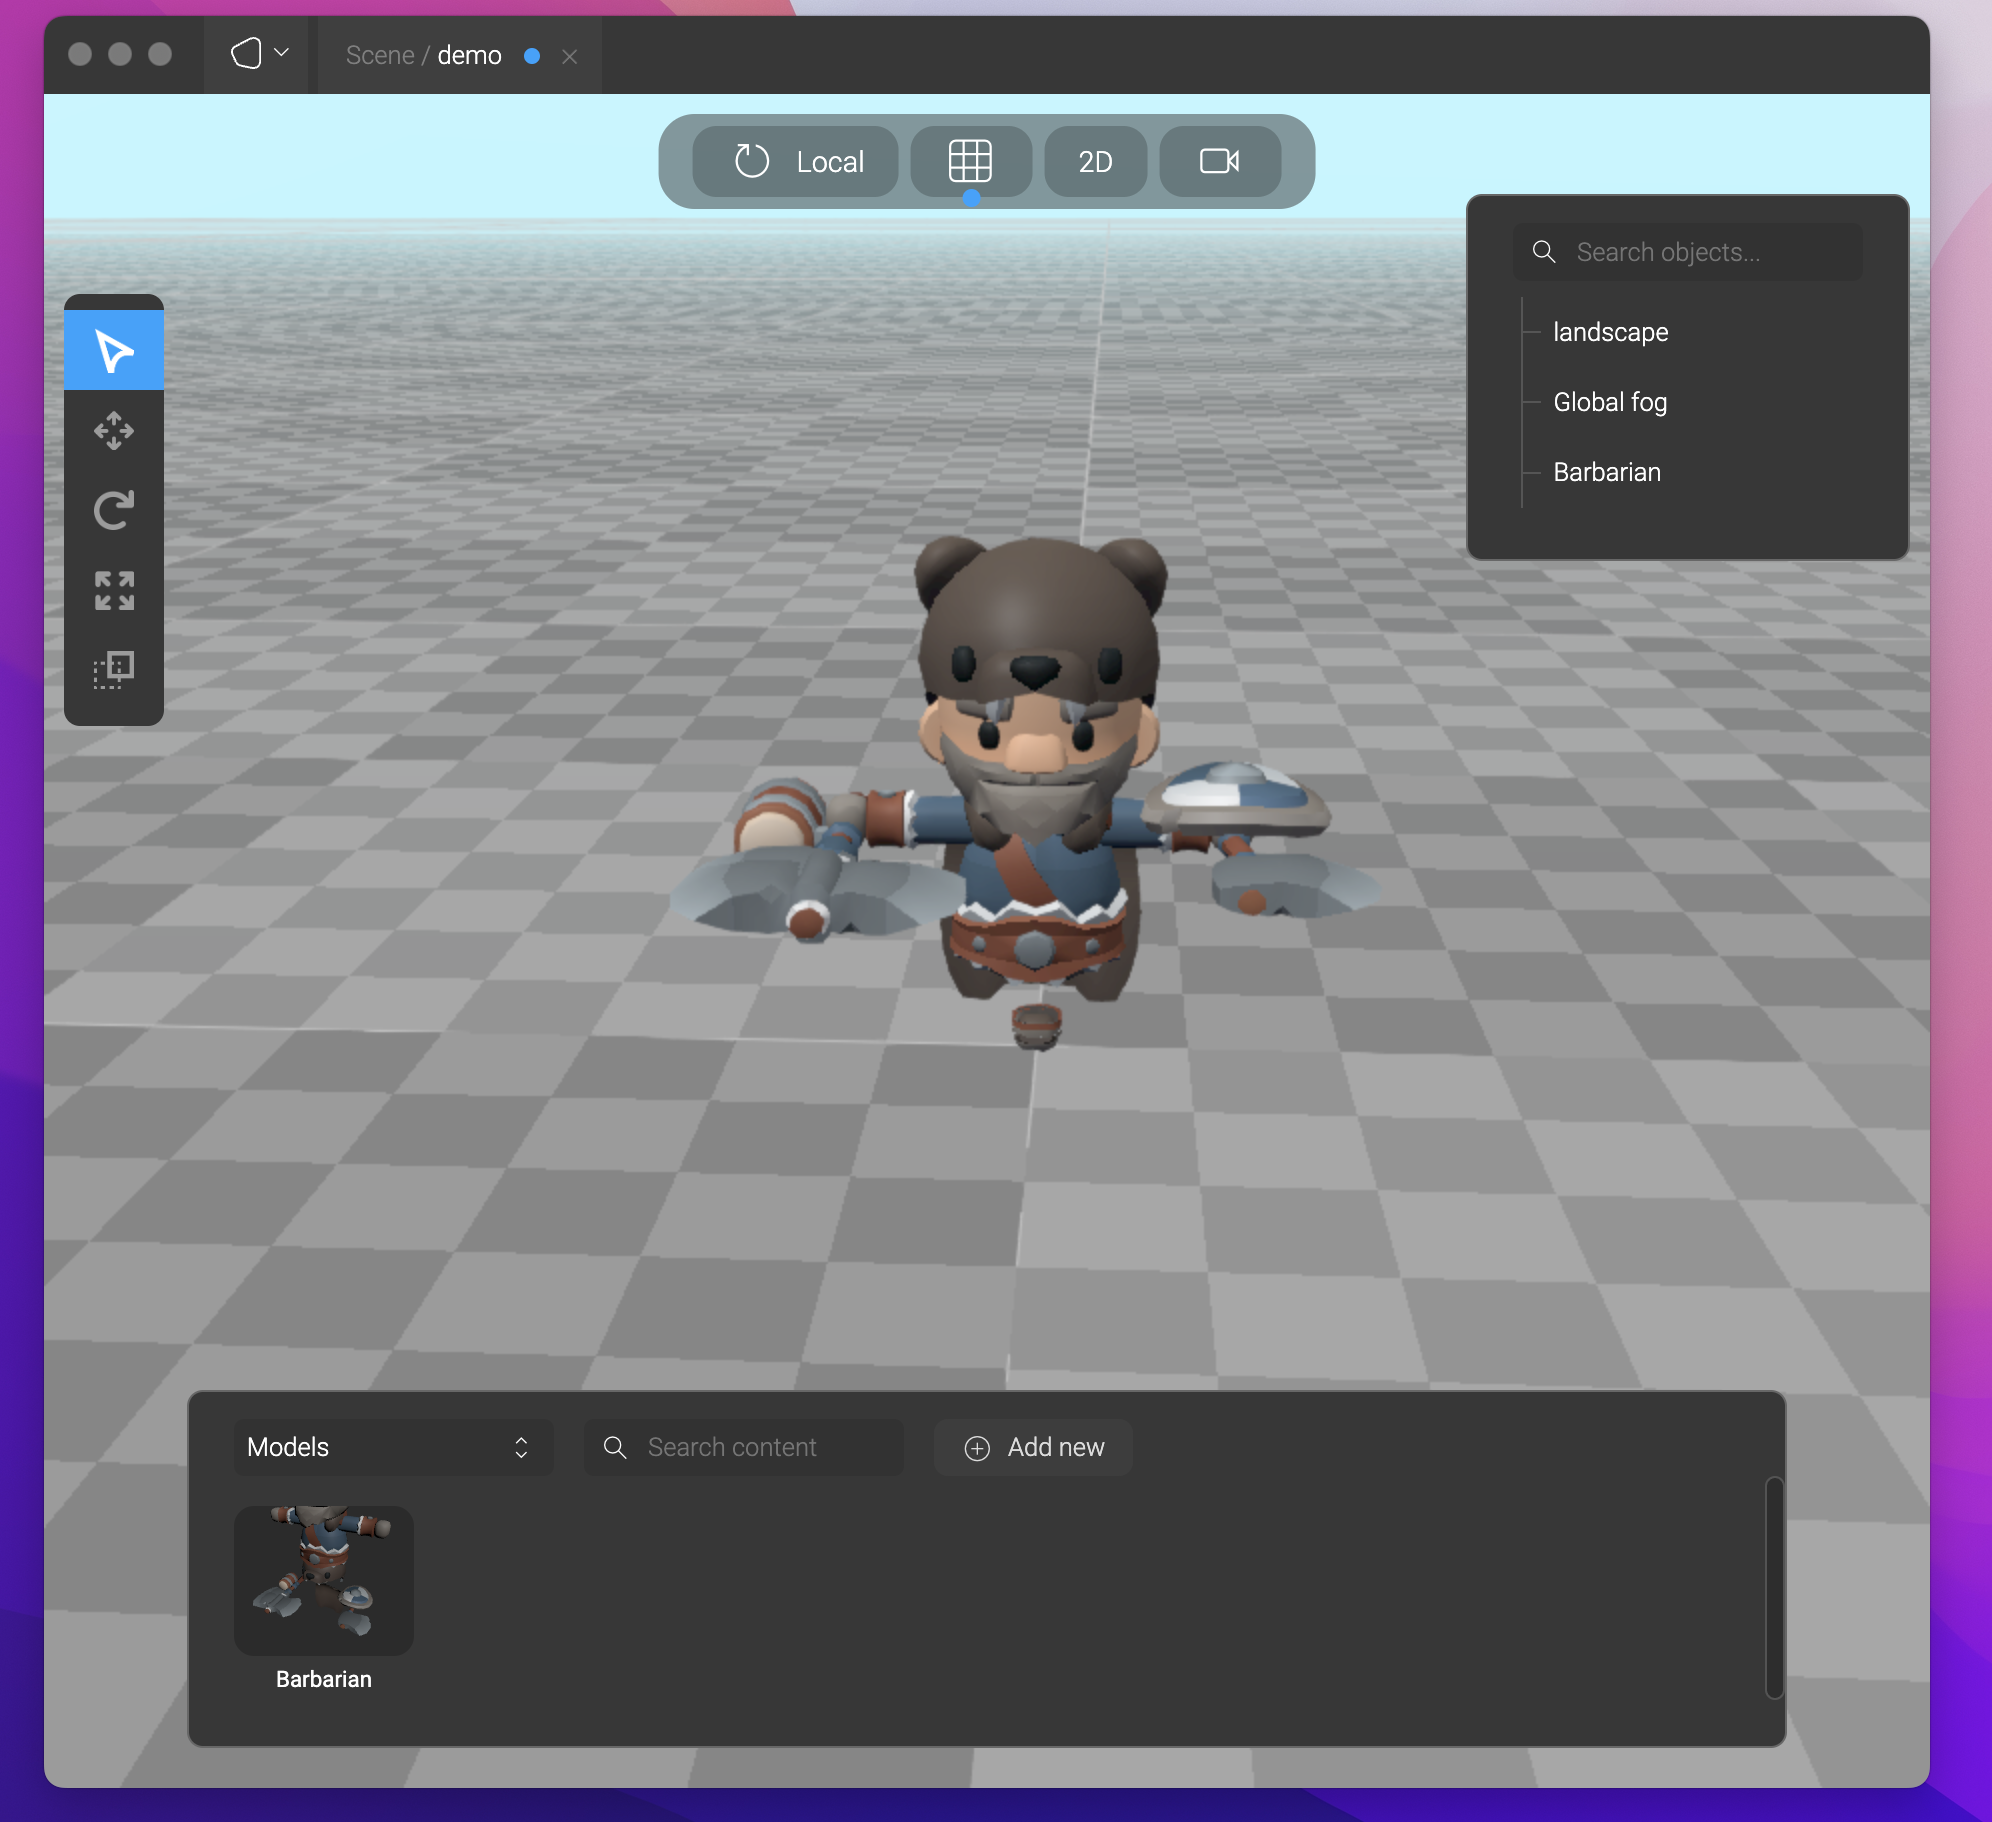Switch to the Scene / demo tab

point(424,55)
